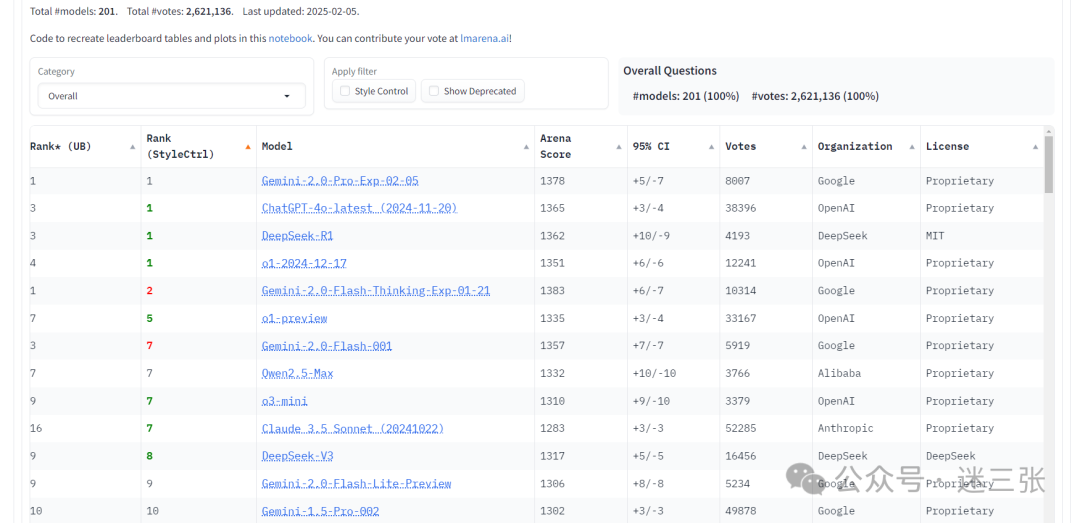Sort by Model column arrow
This screenshot has height=523, width=1080.
[526, 147]
